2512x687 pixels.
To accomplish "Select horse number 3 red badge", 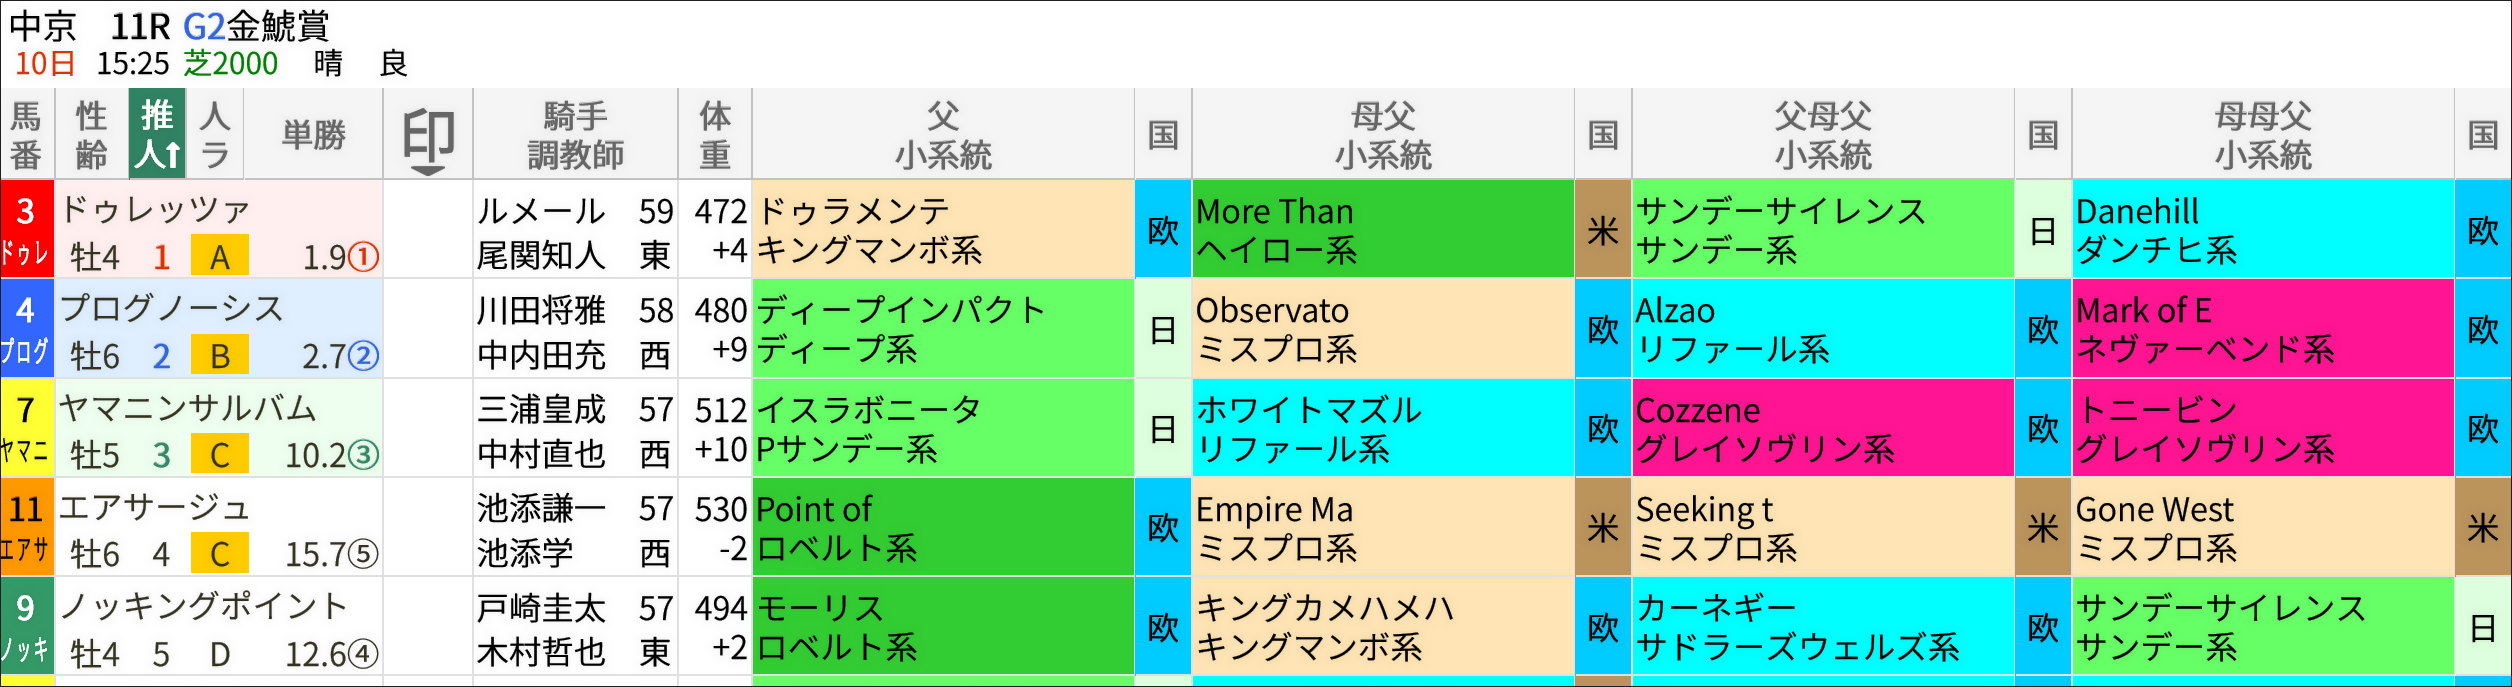I will click(27, 229).
